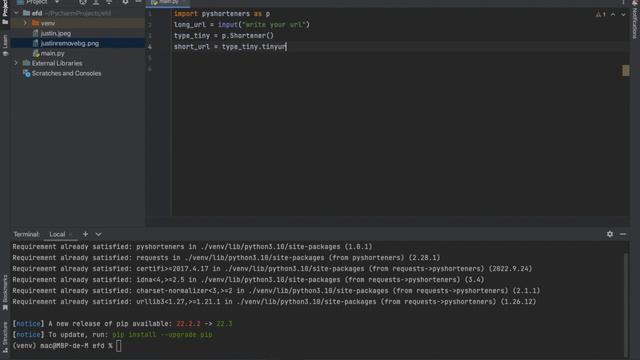Open the Structure sidebar tab
This screenshot has width=640, height=360.
pos(5,337)
